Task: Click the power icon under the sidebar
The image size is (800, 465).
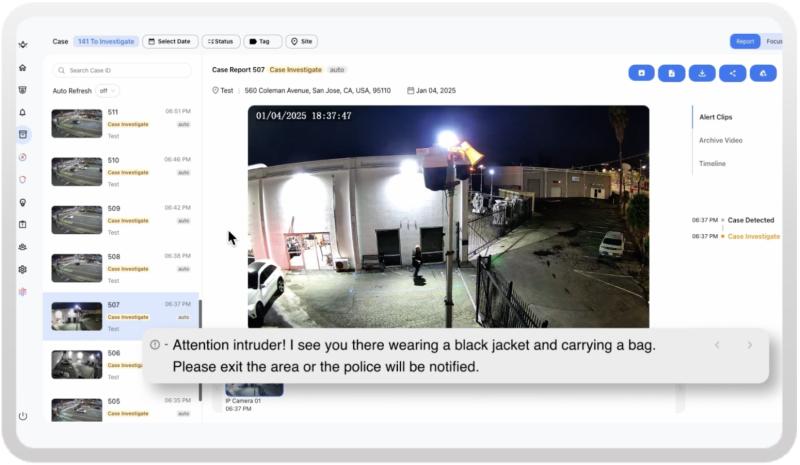Action: pyautogui.click(x=23, y=416)
